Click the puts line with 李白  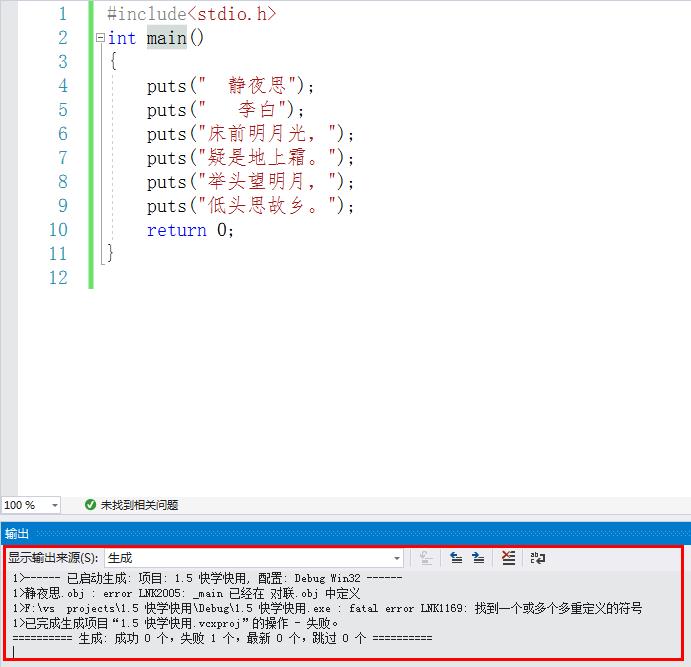[225, 110]
